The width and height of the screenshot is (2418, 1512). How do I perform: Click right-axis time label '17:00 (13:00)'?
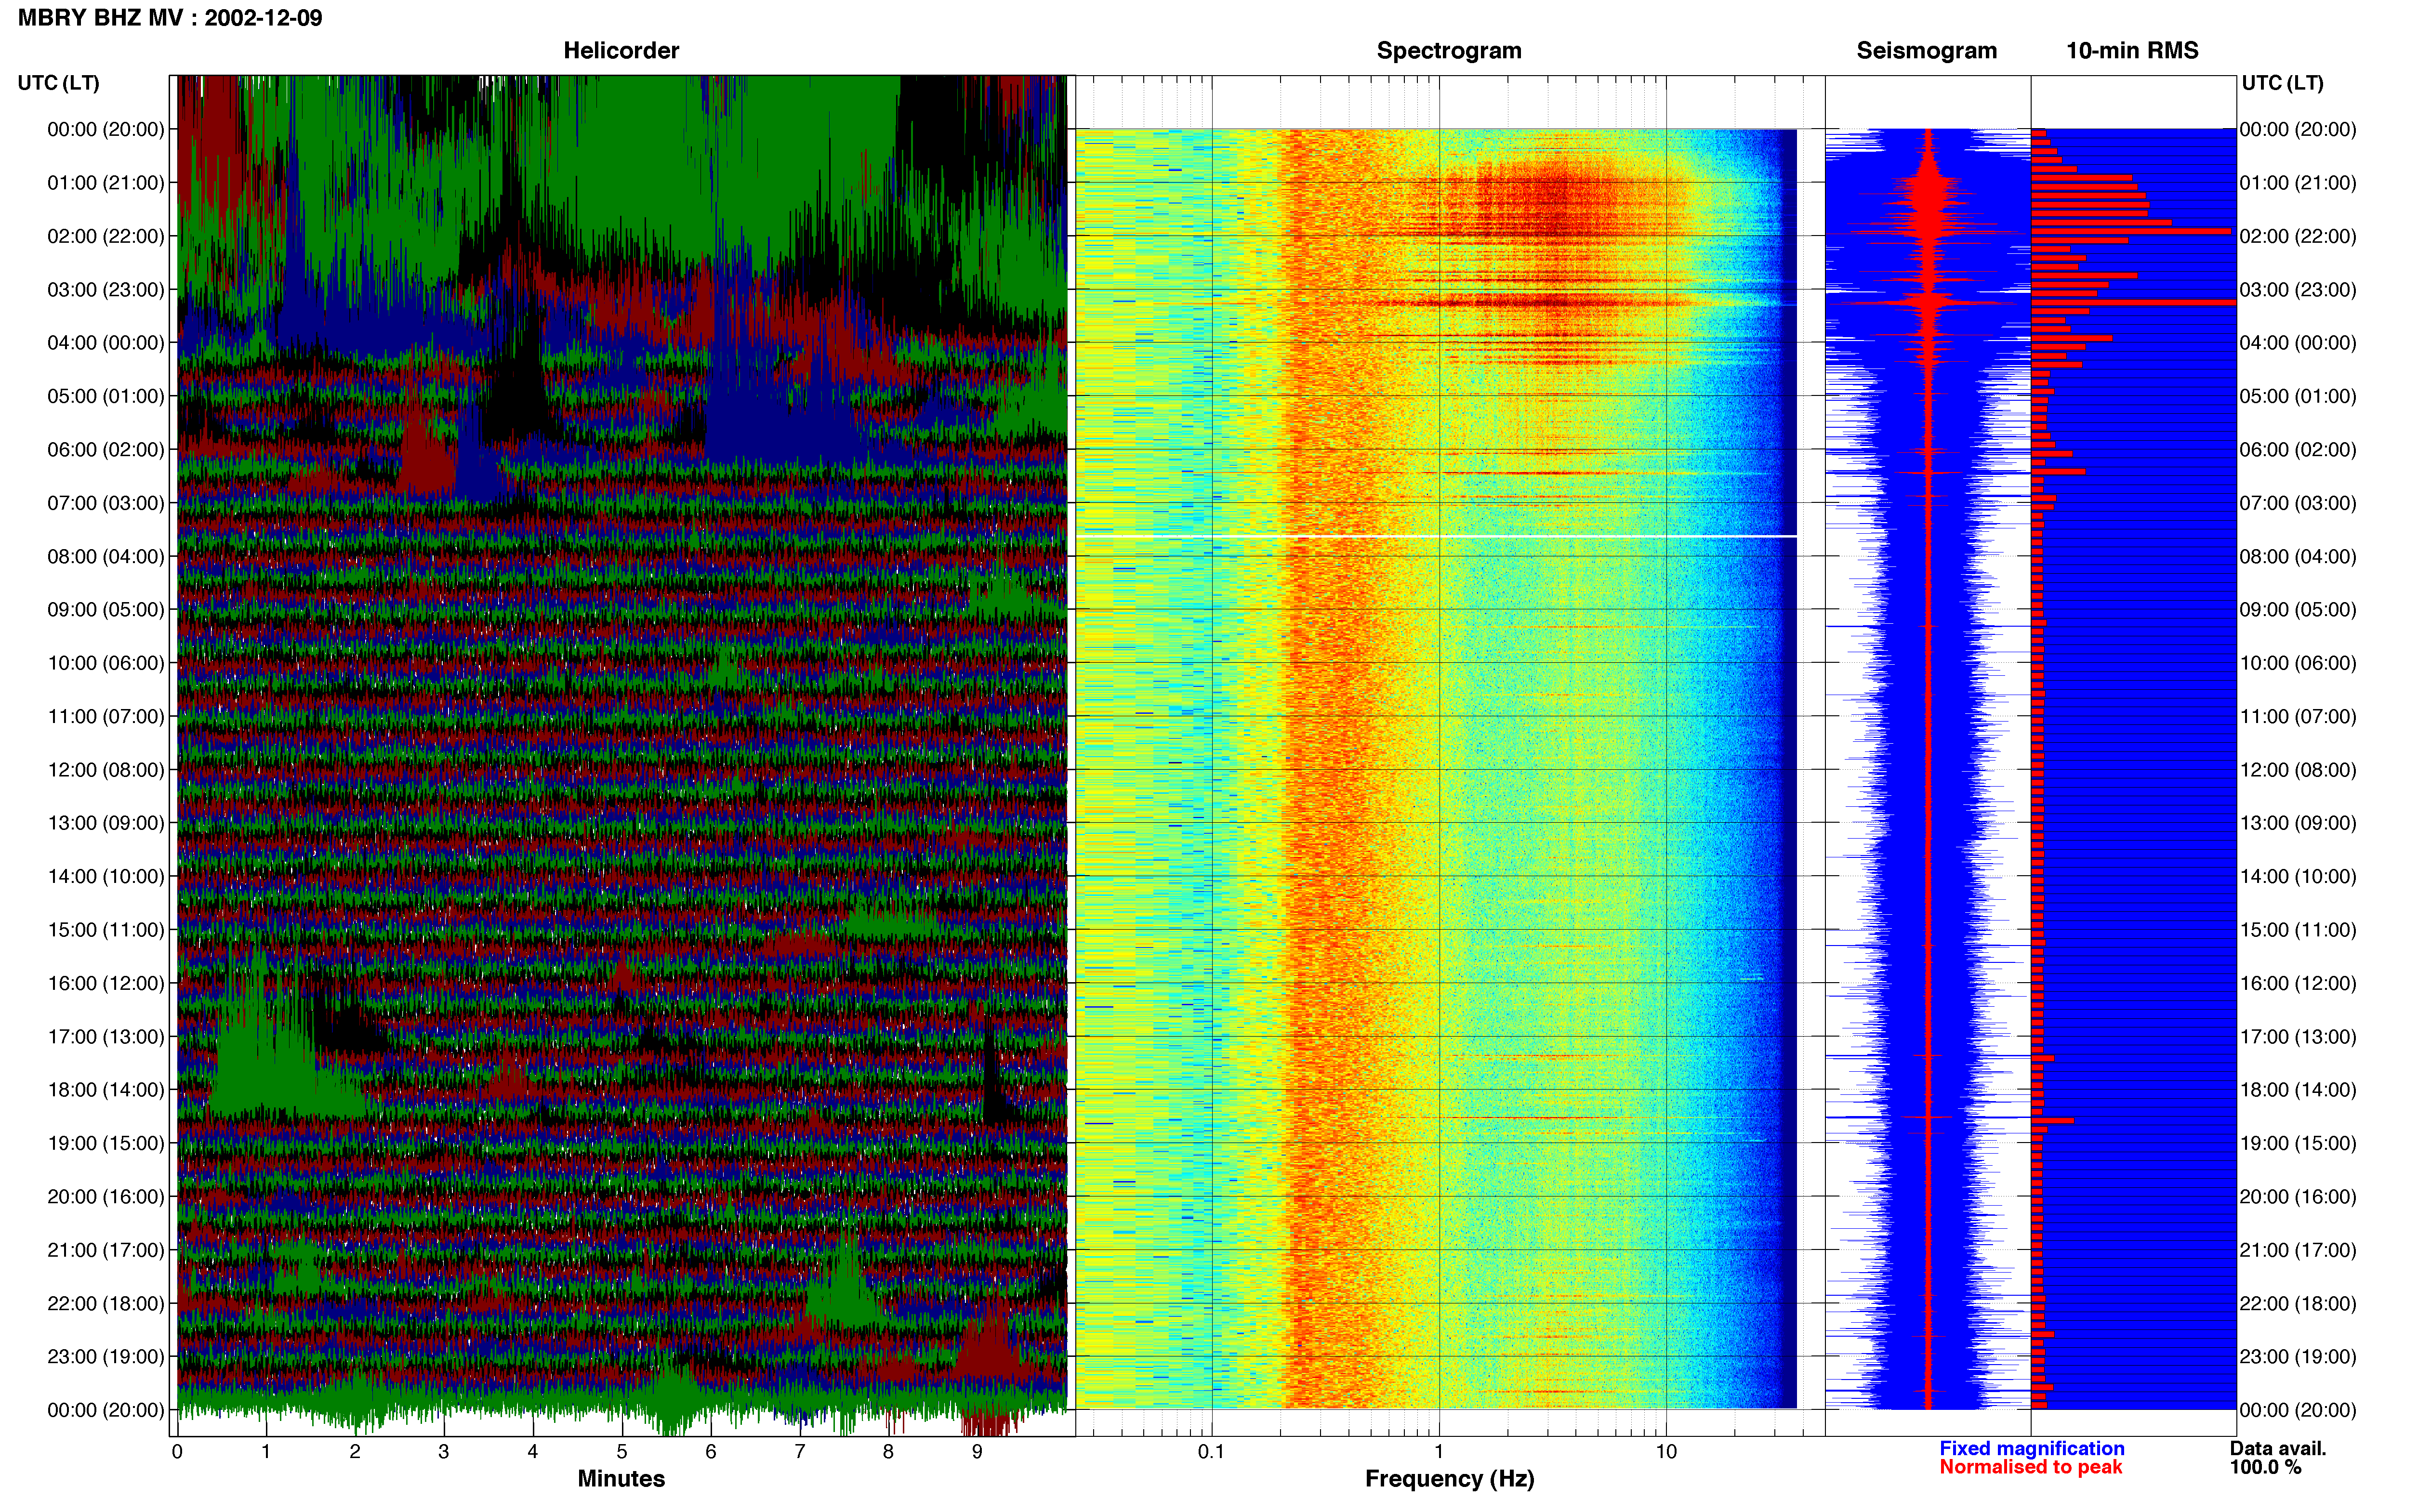[2298, 1037]
